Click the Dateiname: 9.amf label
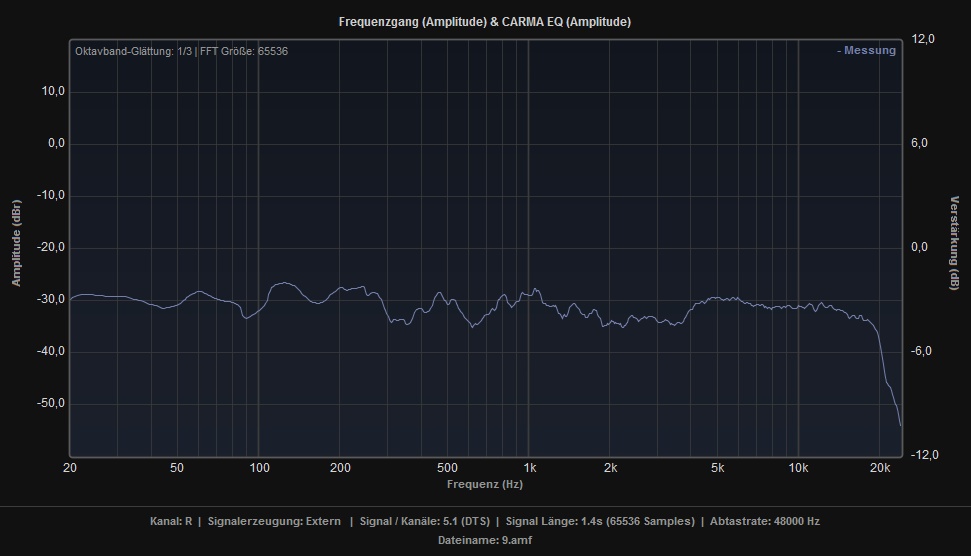 [485, 540]
